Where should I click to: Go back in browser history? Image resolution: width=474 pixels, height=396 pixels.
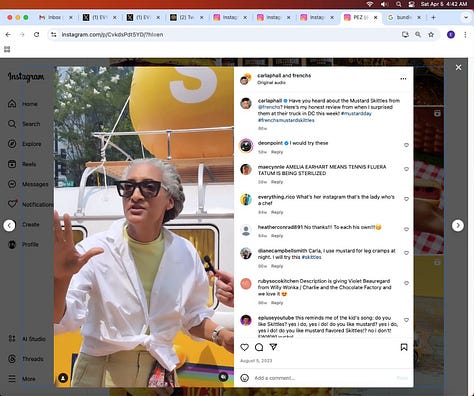click(x=8, y=35)
